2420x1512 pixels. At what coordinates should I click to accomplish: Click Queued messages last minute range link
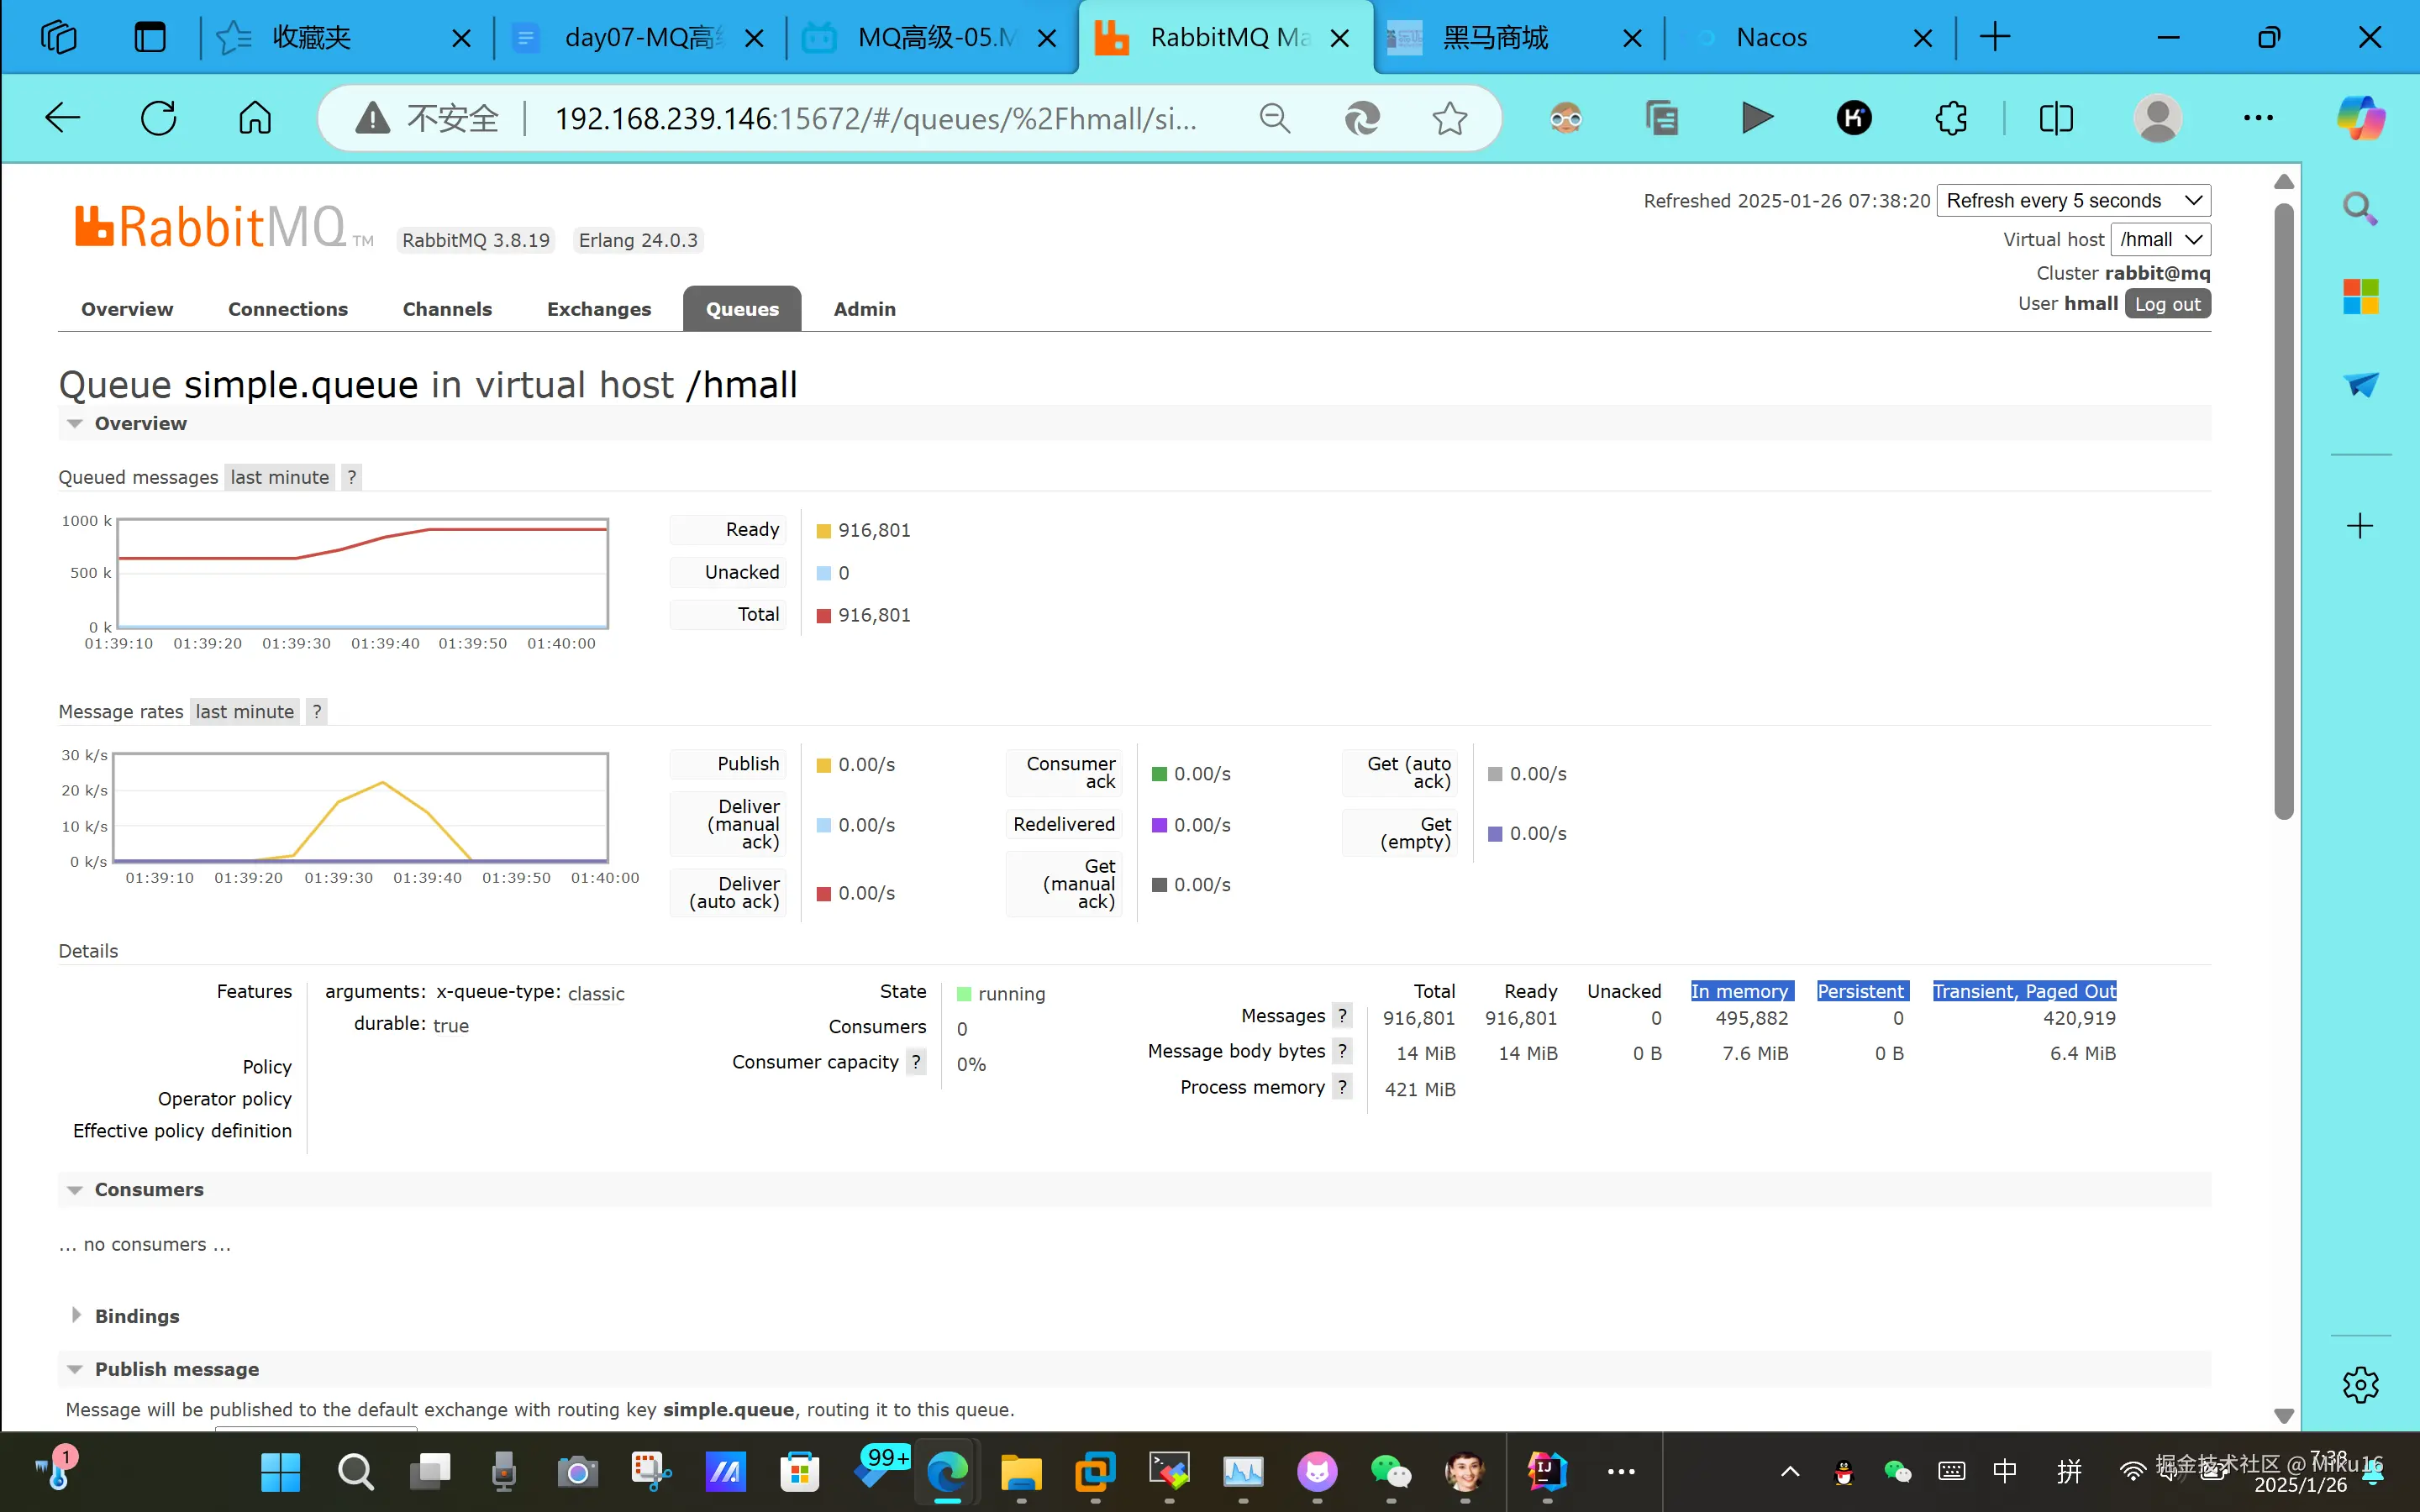pyautogui.click(x=279, y=477)
